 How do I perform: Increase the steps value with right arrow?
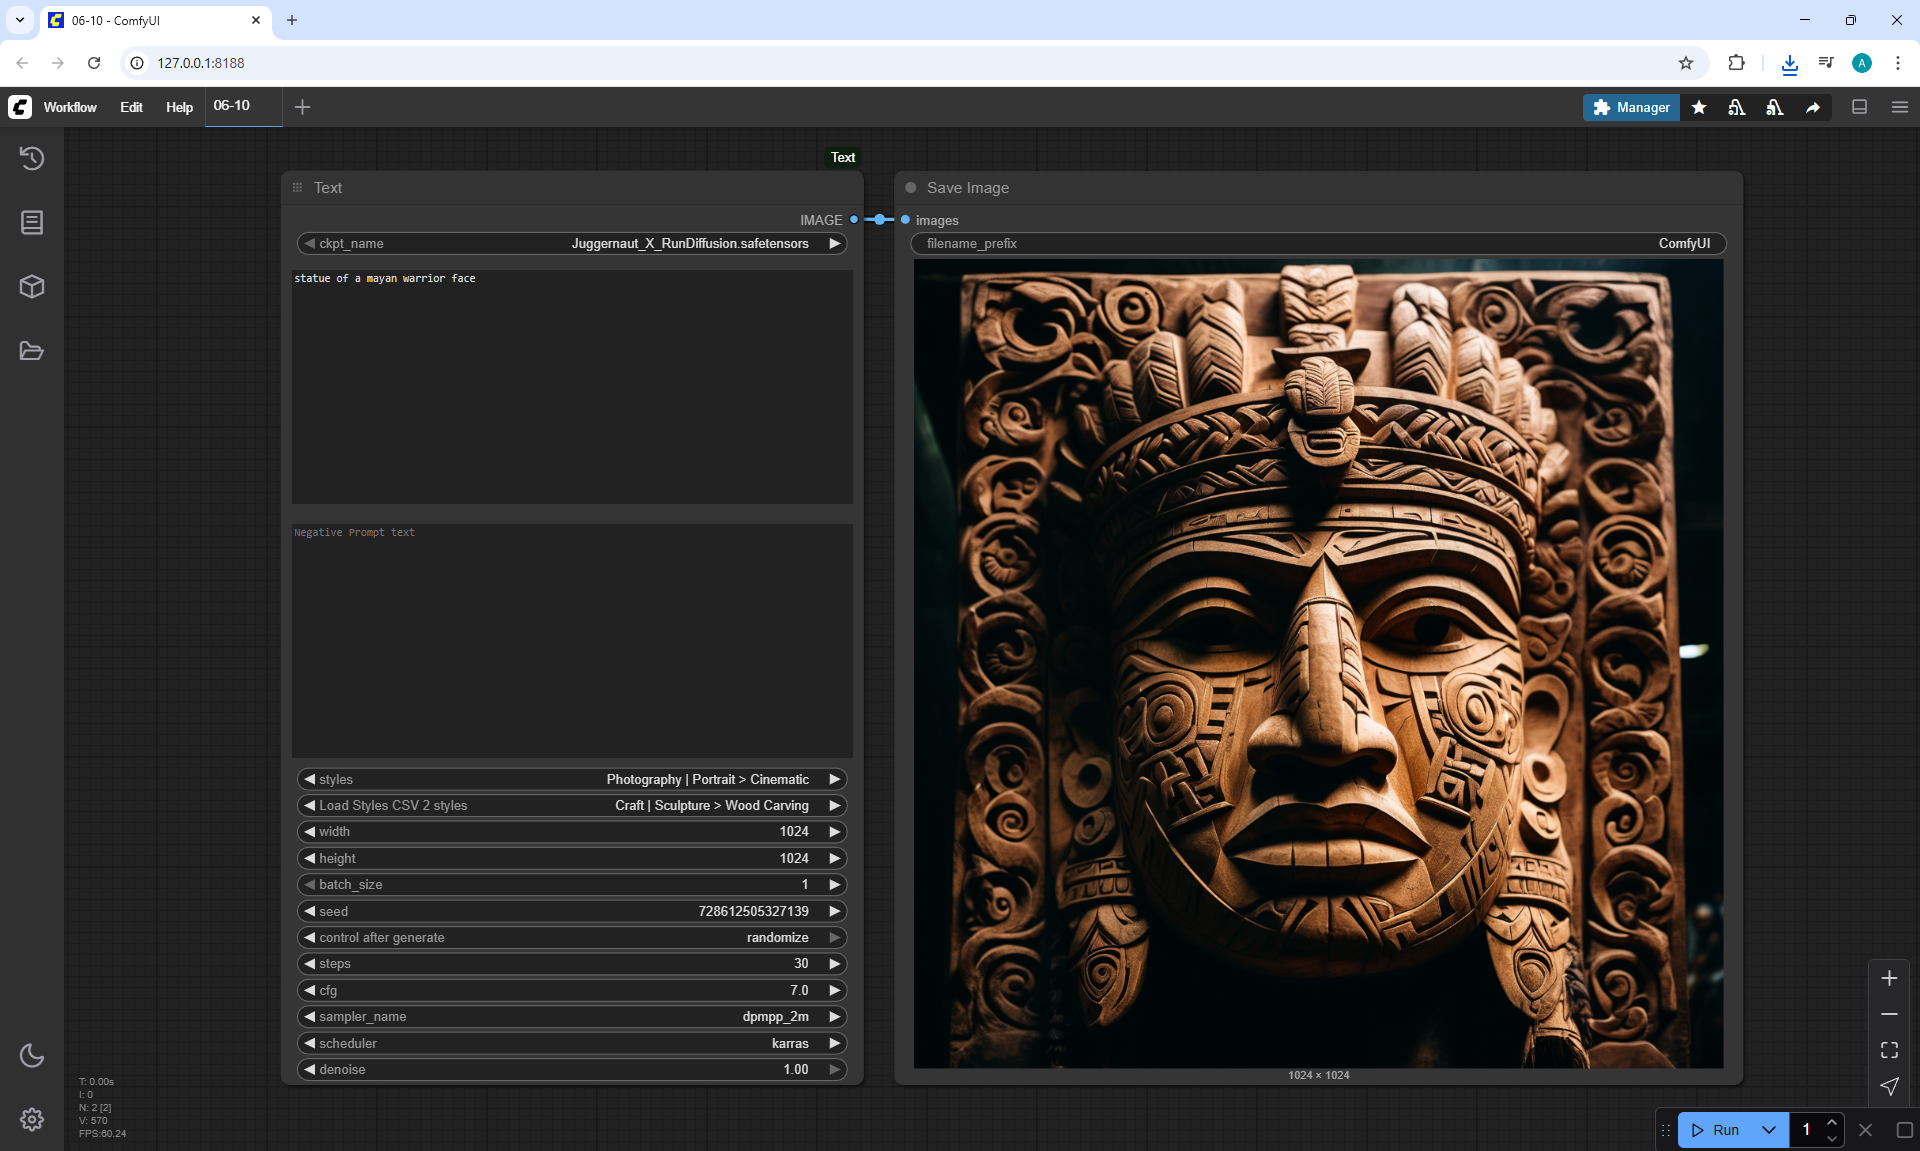[x=834, y=963]
